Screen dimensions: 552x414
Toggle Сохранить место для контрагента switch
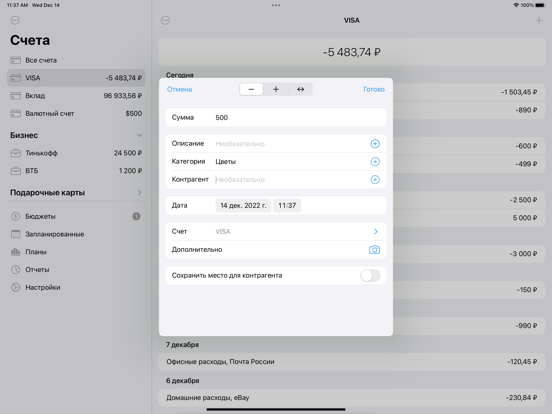(x=370, y=276)
